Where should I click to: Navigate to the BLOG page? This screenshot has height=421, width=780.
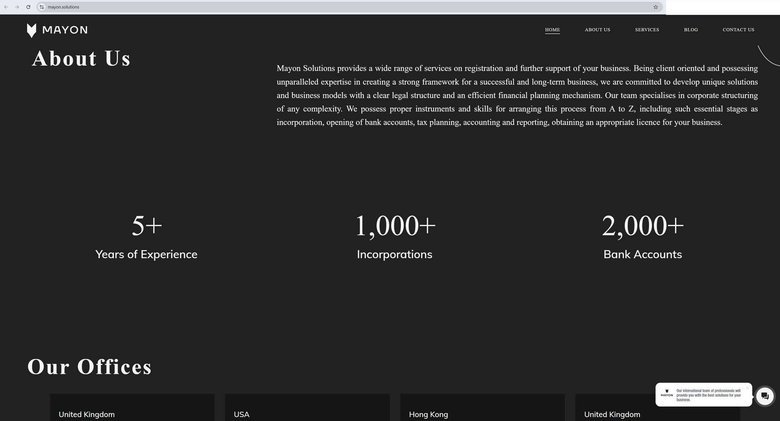691,30
